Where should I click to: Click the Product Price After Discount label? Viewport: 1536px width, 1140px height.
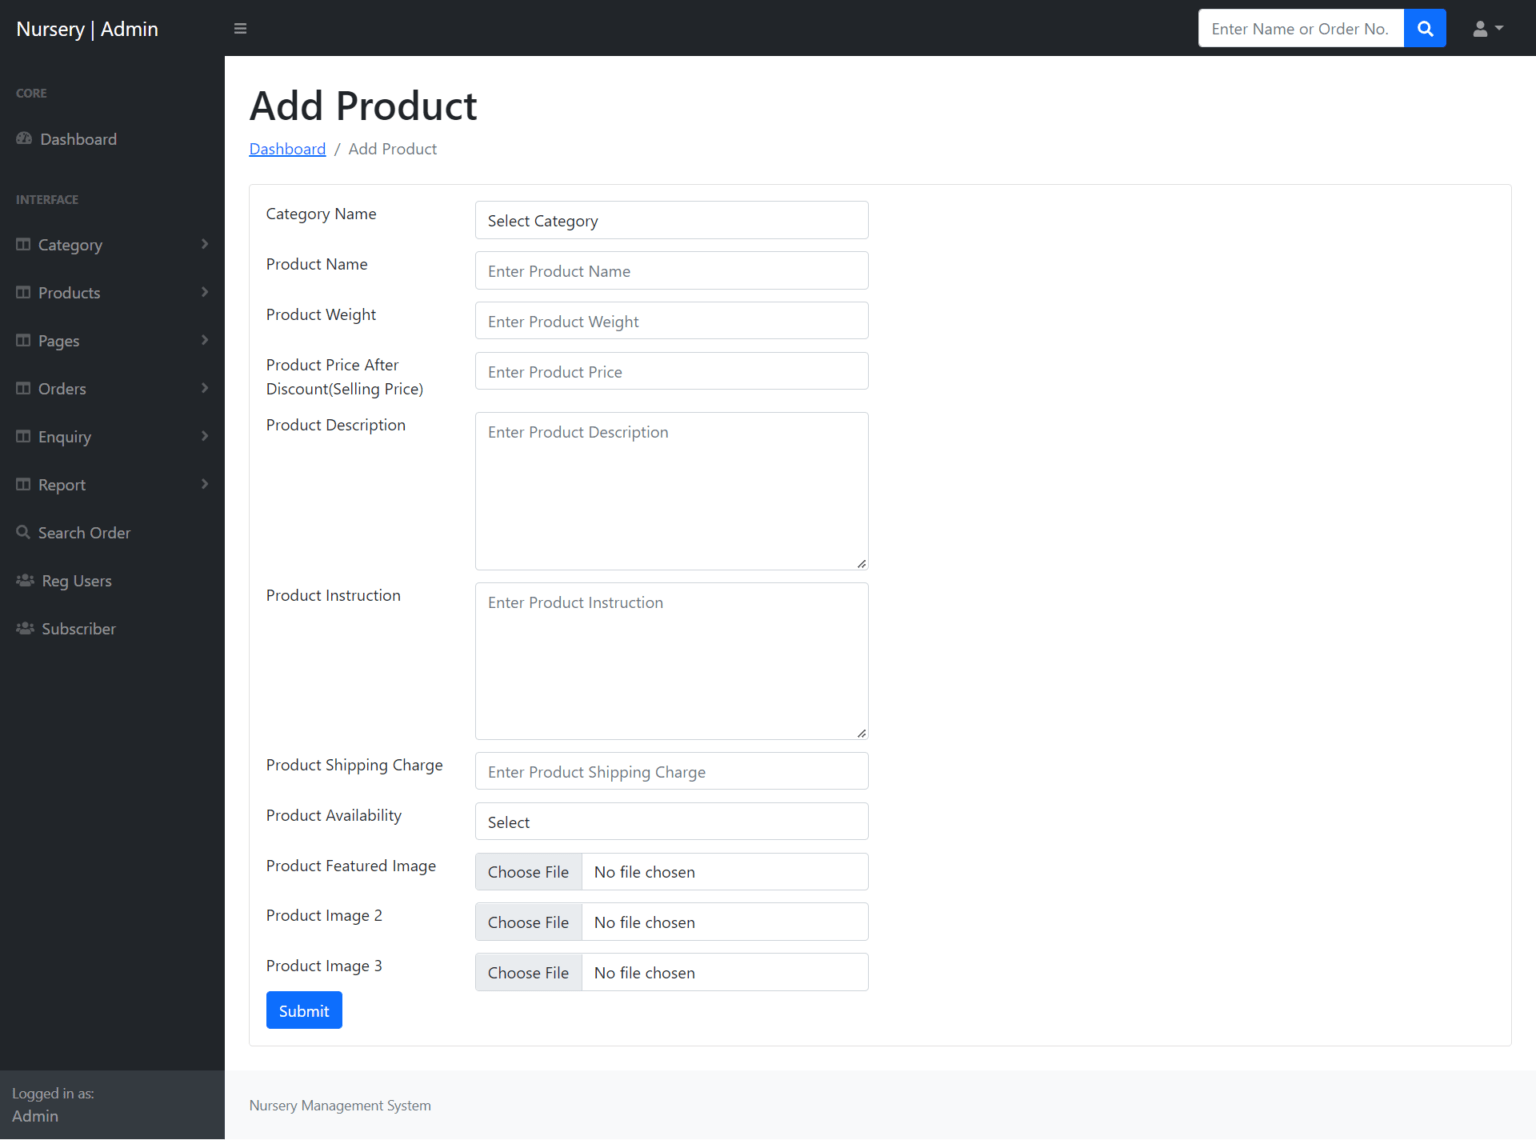345,377
